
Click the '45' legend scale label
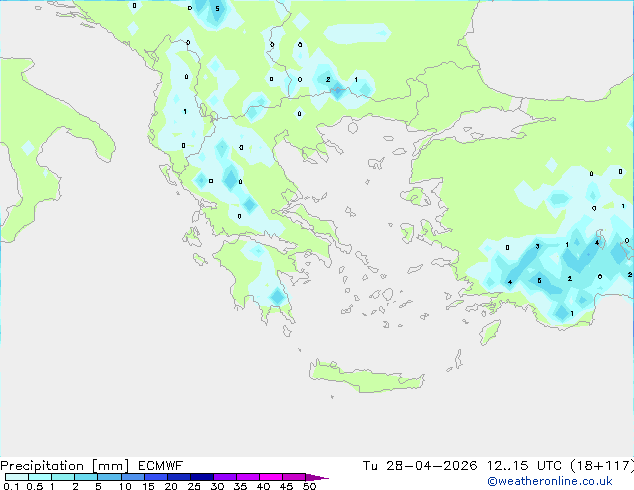point(286,486)
